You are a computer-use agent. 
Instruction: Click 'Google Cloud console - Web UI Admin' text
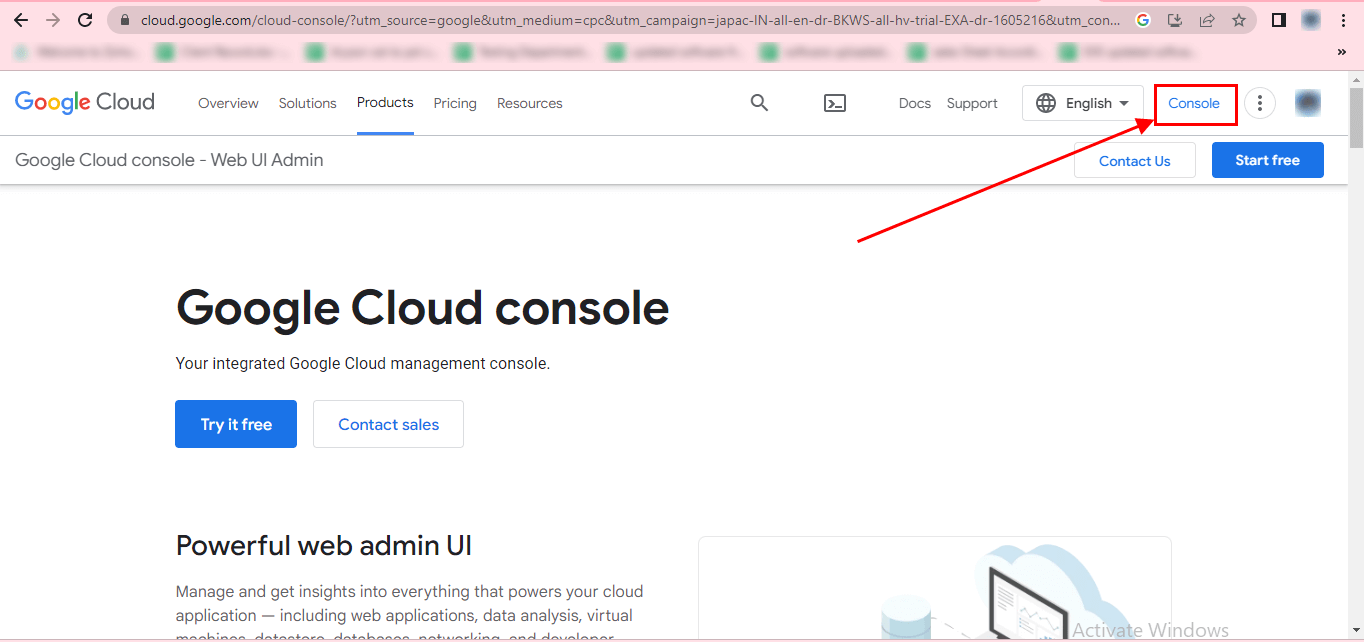pos(169,160)
